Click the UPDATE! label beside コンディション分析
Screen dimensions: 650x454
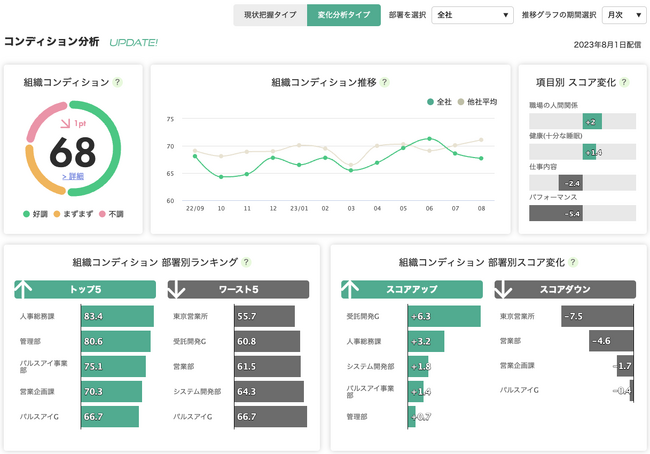(133, 43)
